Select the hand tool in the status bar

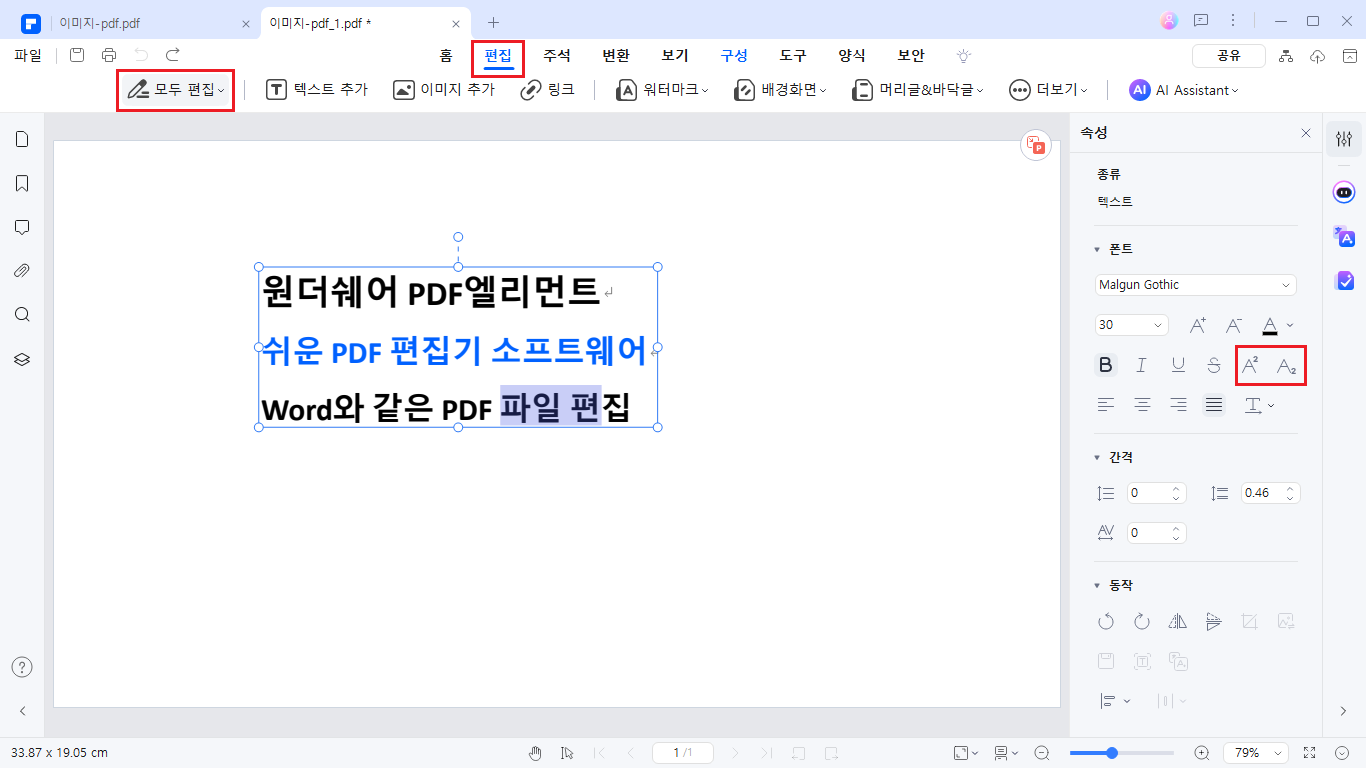coord(536,753)
